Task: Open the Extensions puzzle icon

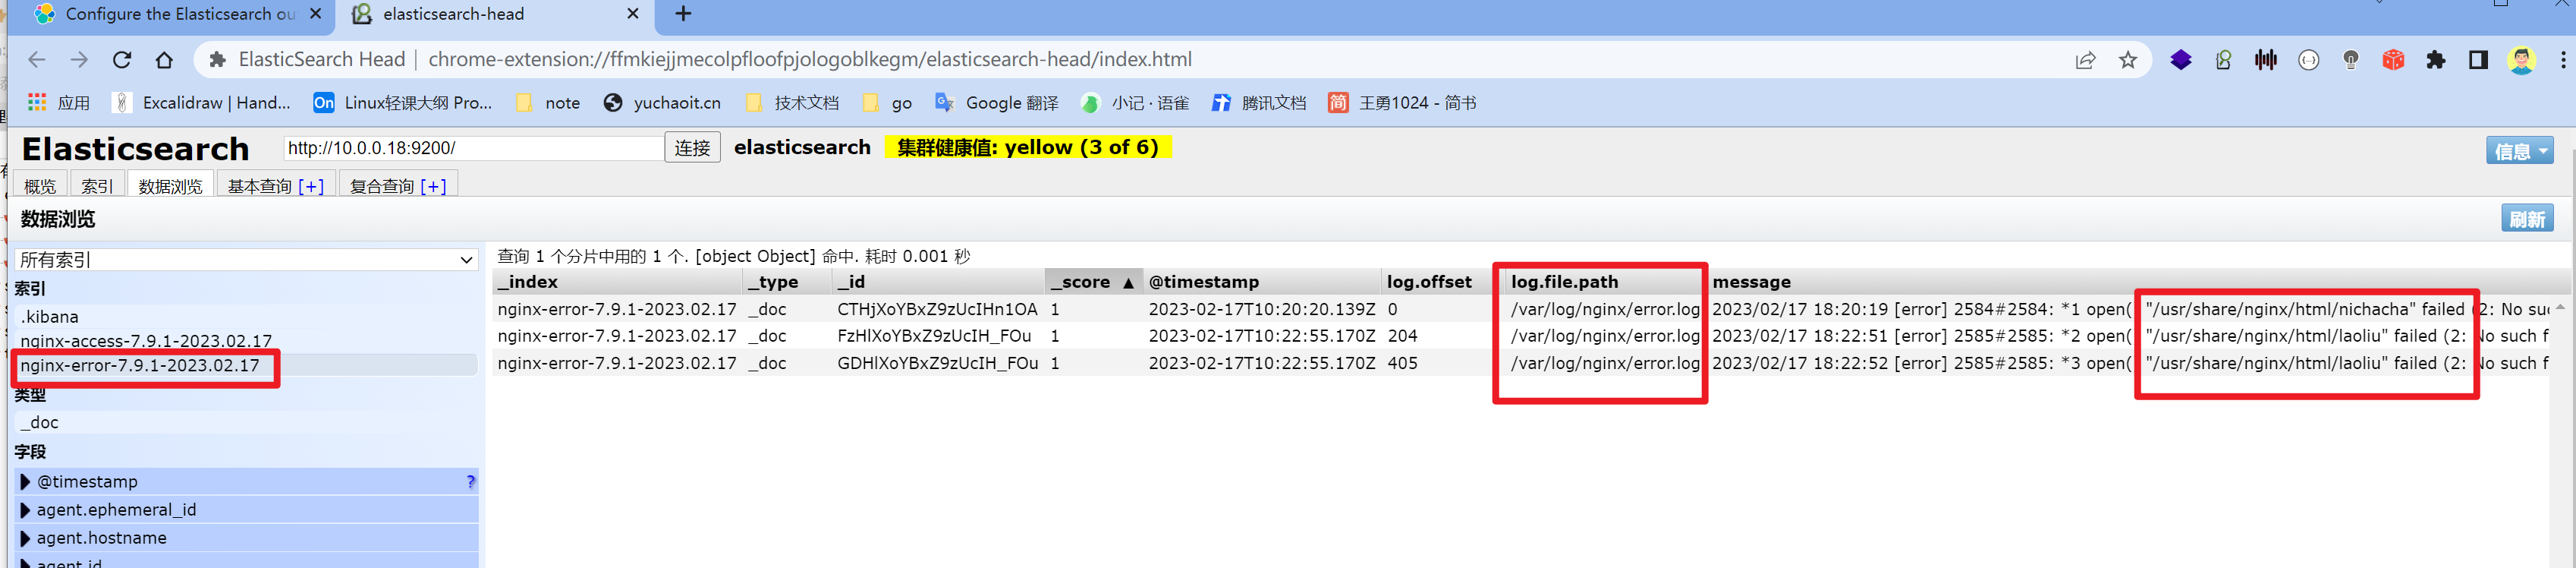Action: (2435, 60)
